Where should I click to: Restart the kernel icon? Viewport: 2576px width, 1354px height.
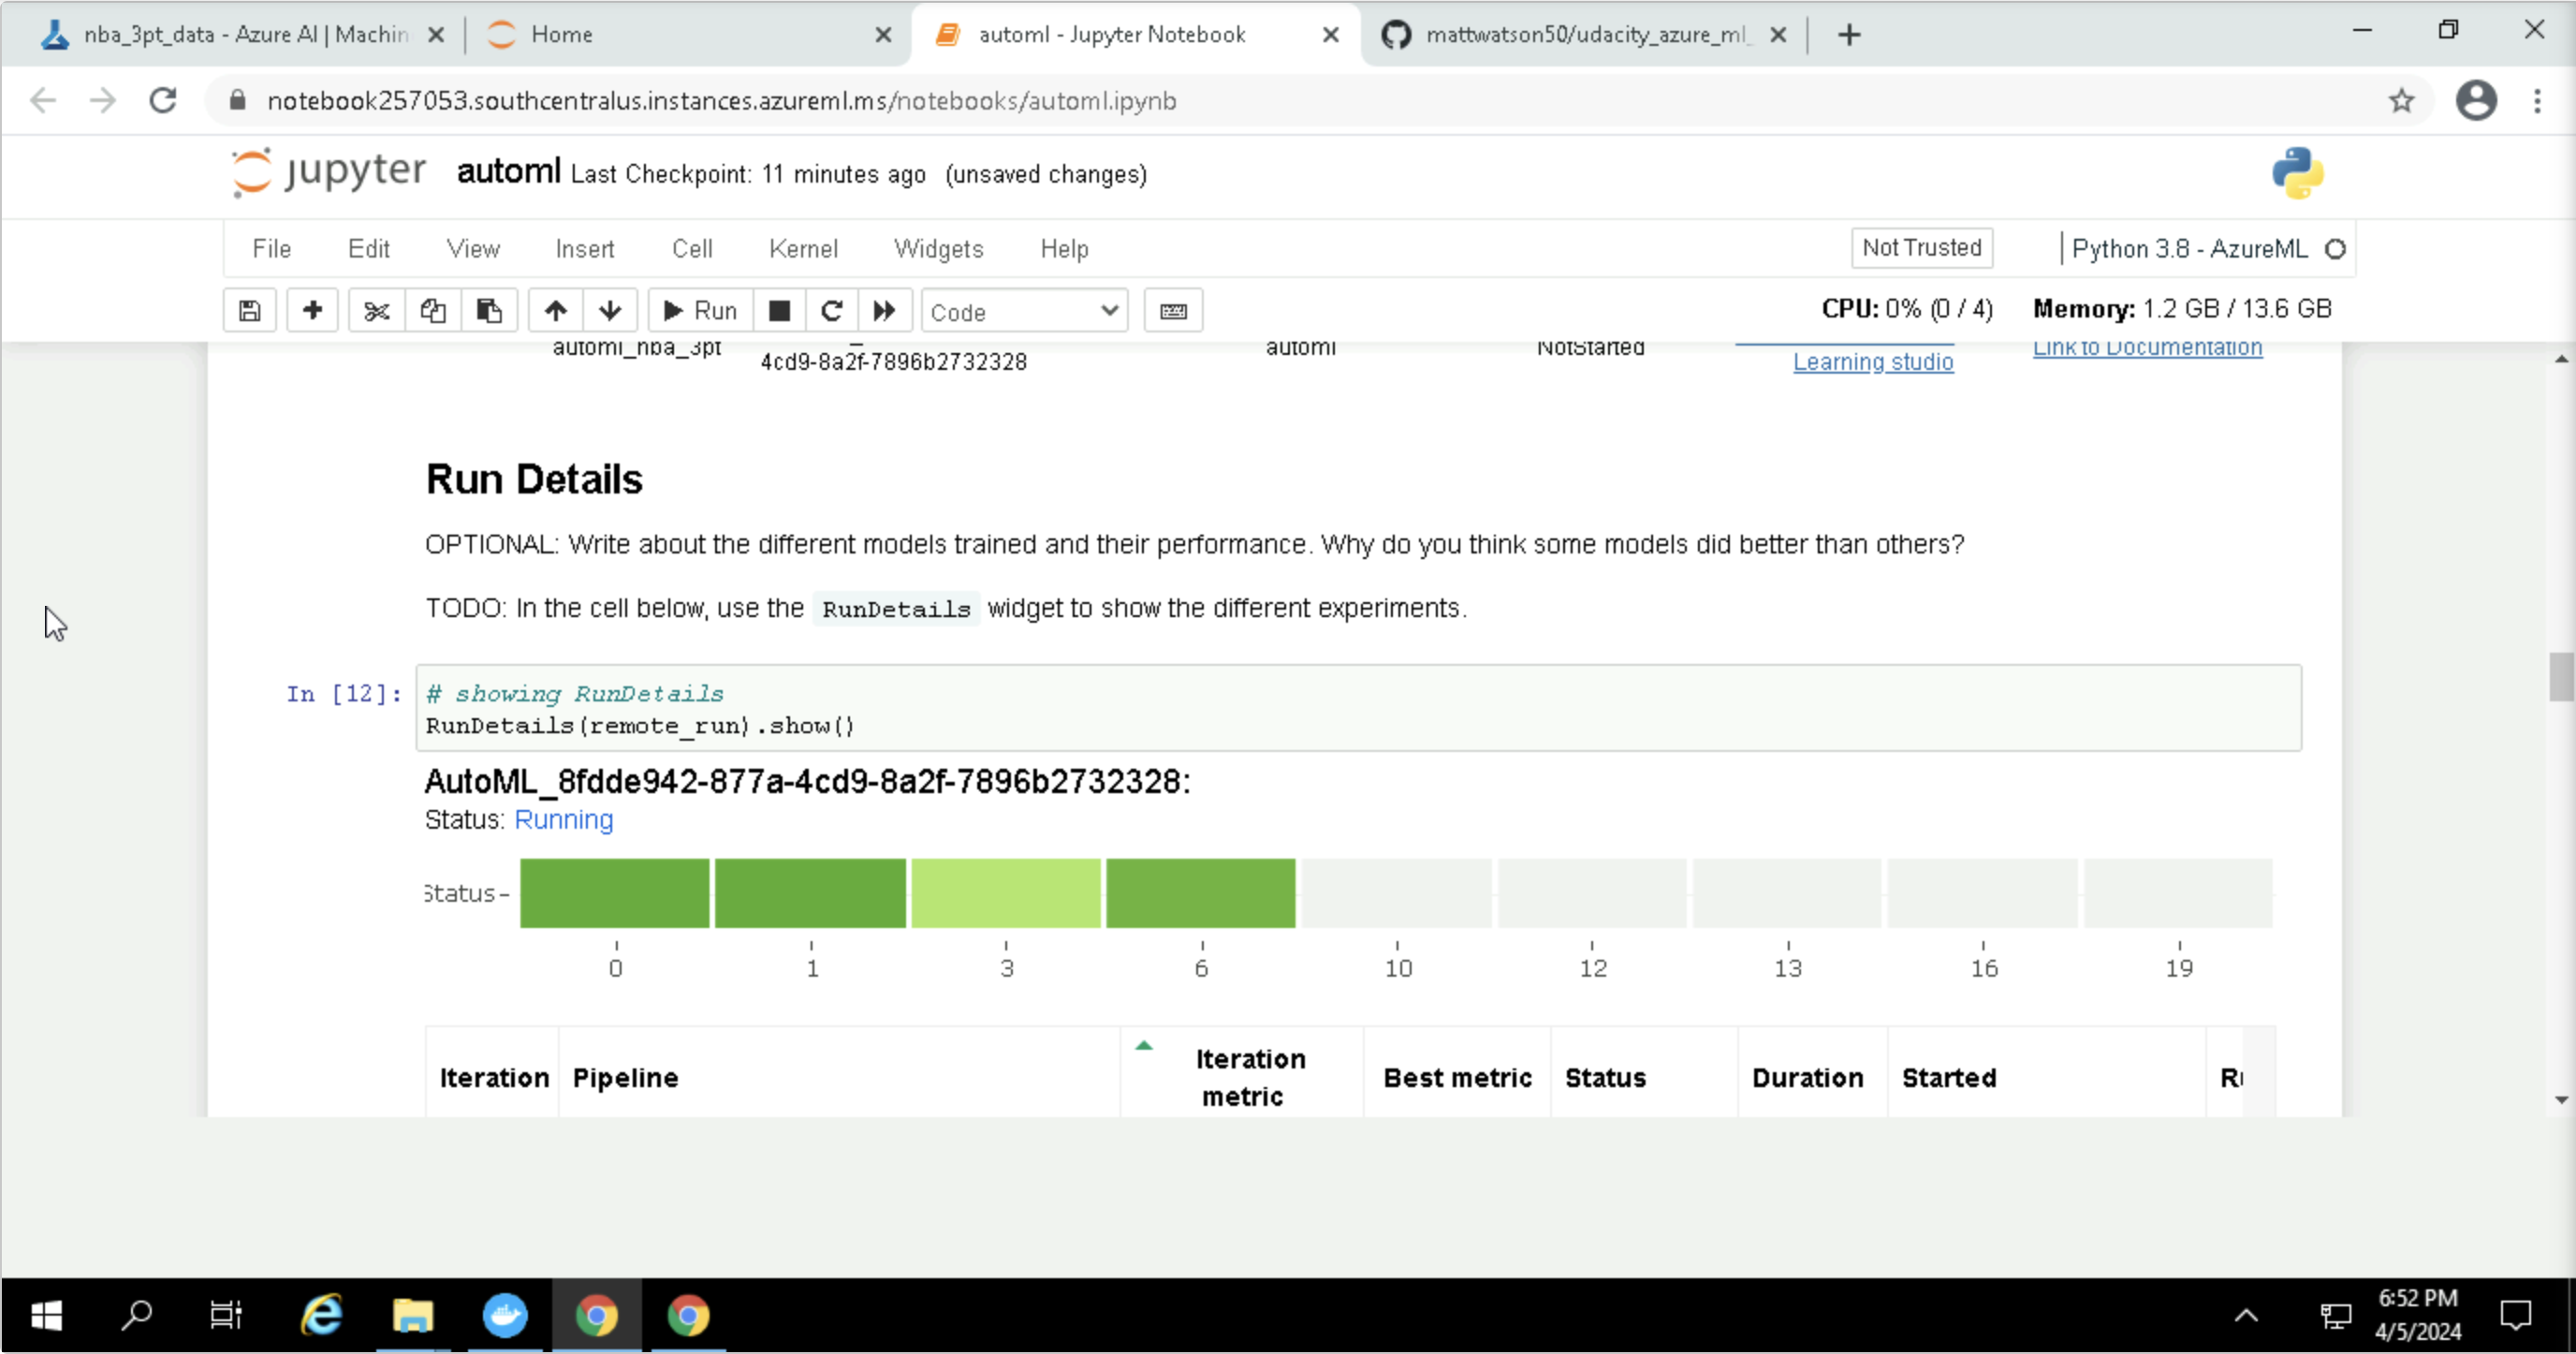(831, 311)
